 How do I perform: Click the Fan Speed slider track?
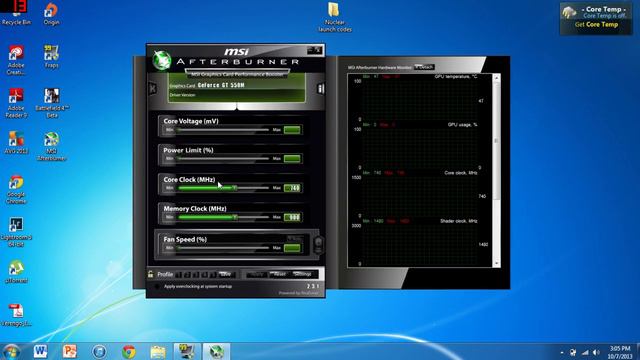point(223,248)
